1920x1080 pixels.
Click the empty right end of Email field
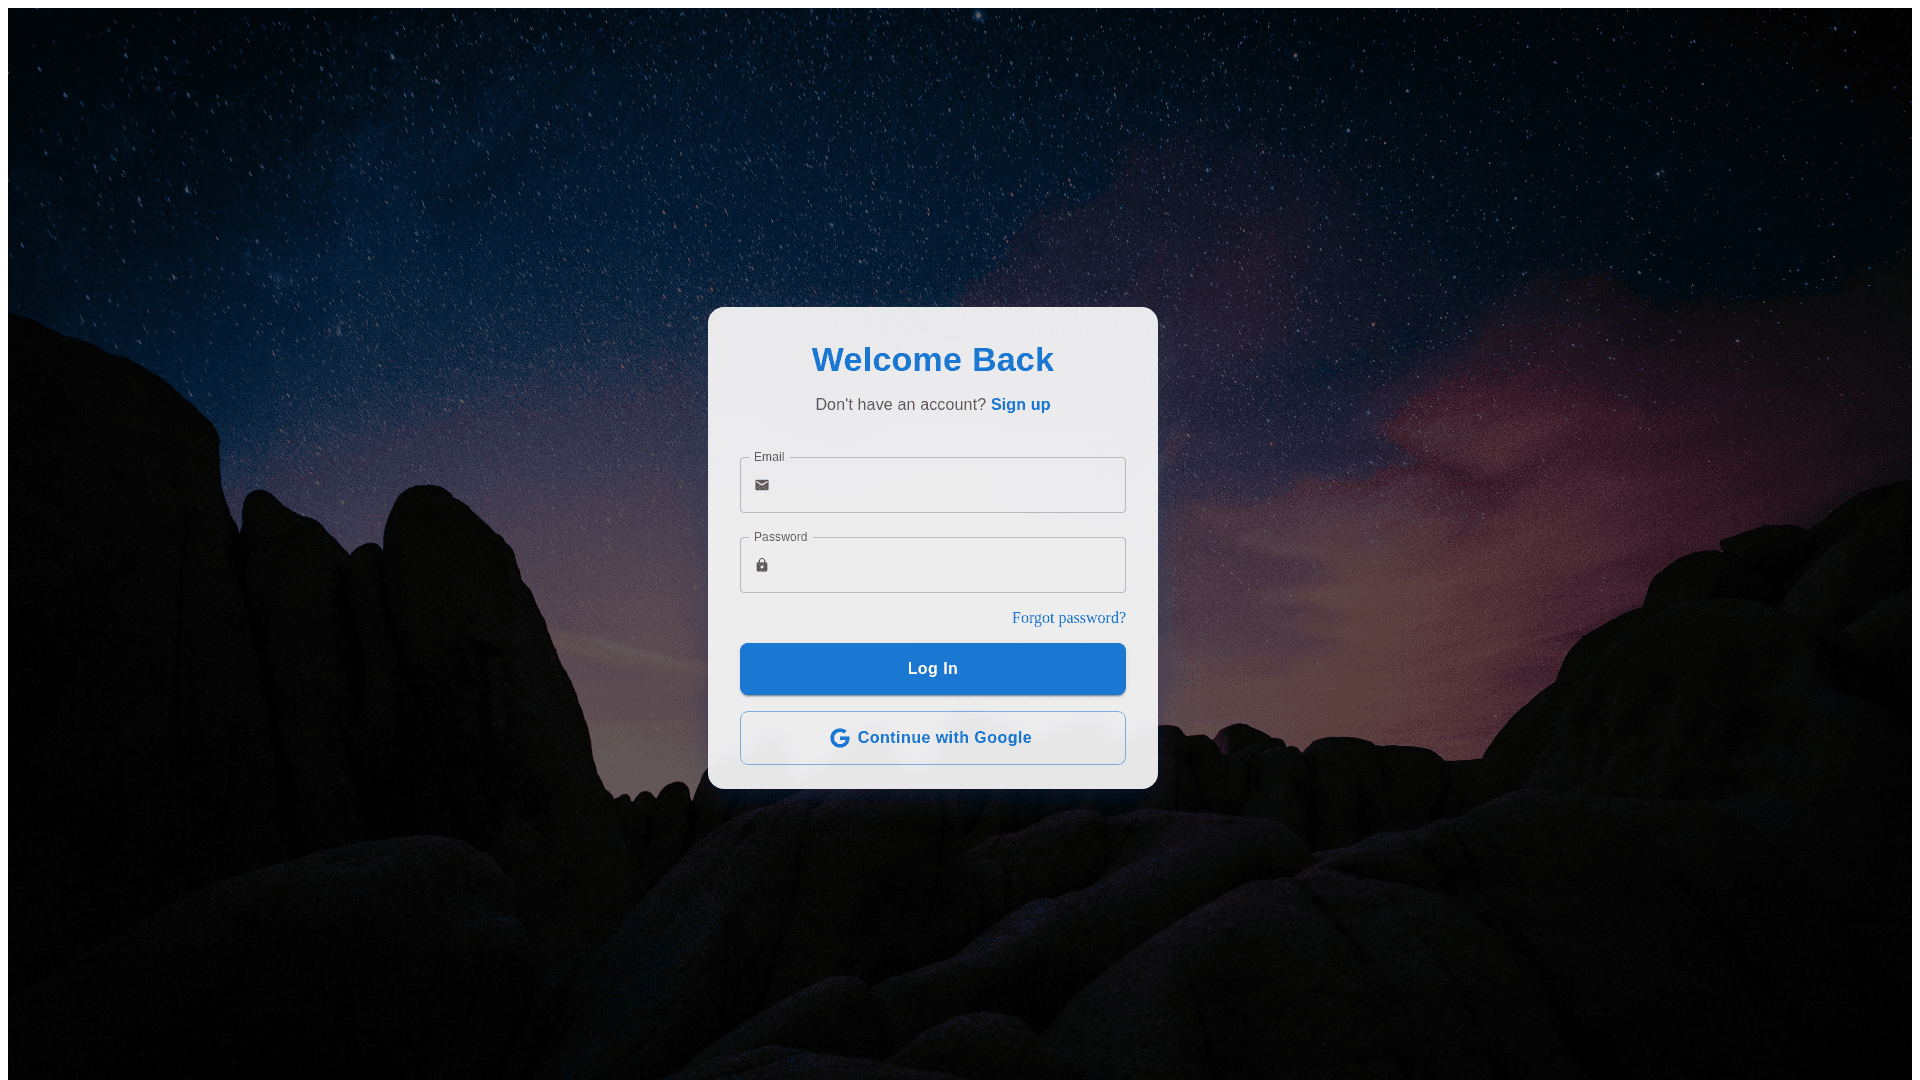[1080, 485]
